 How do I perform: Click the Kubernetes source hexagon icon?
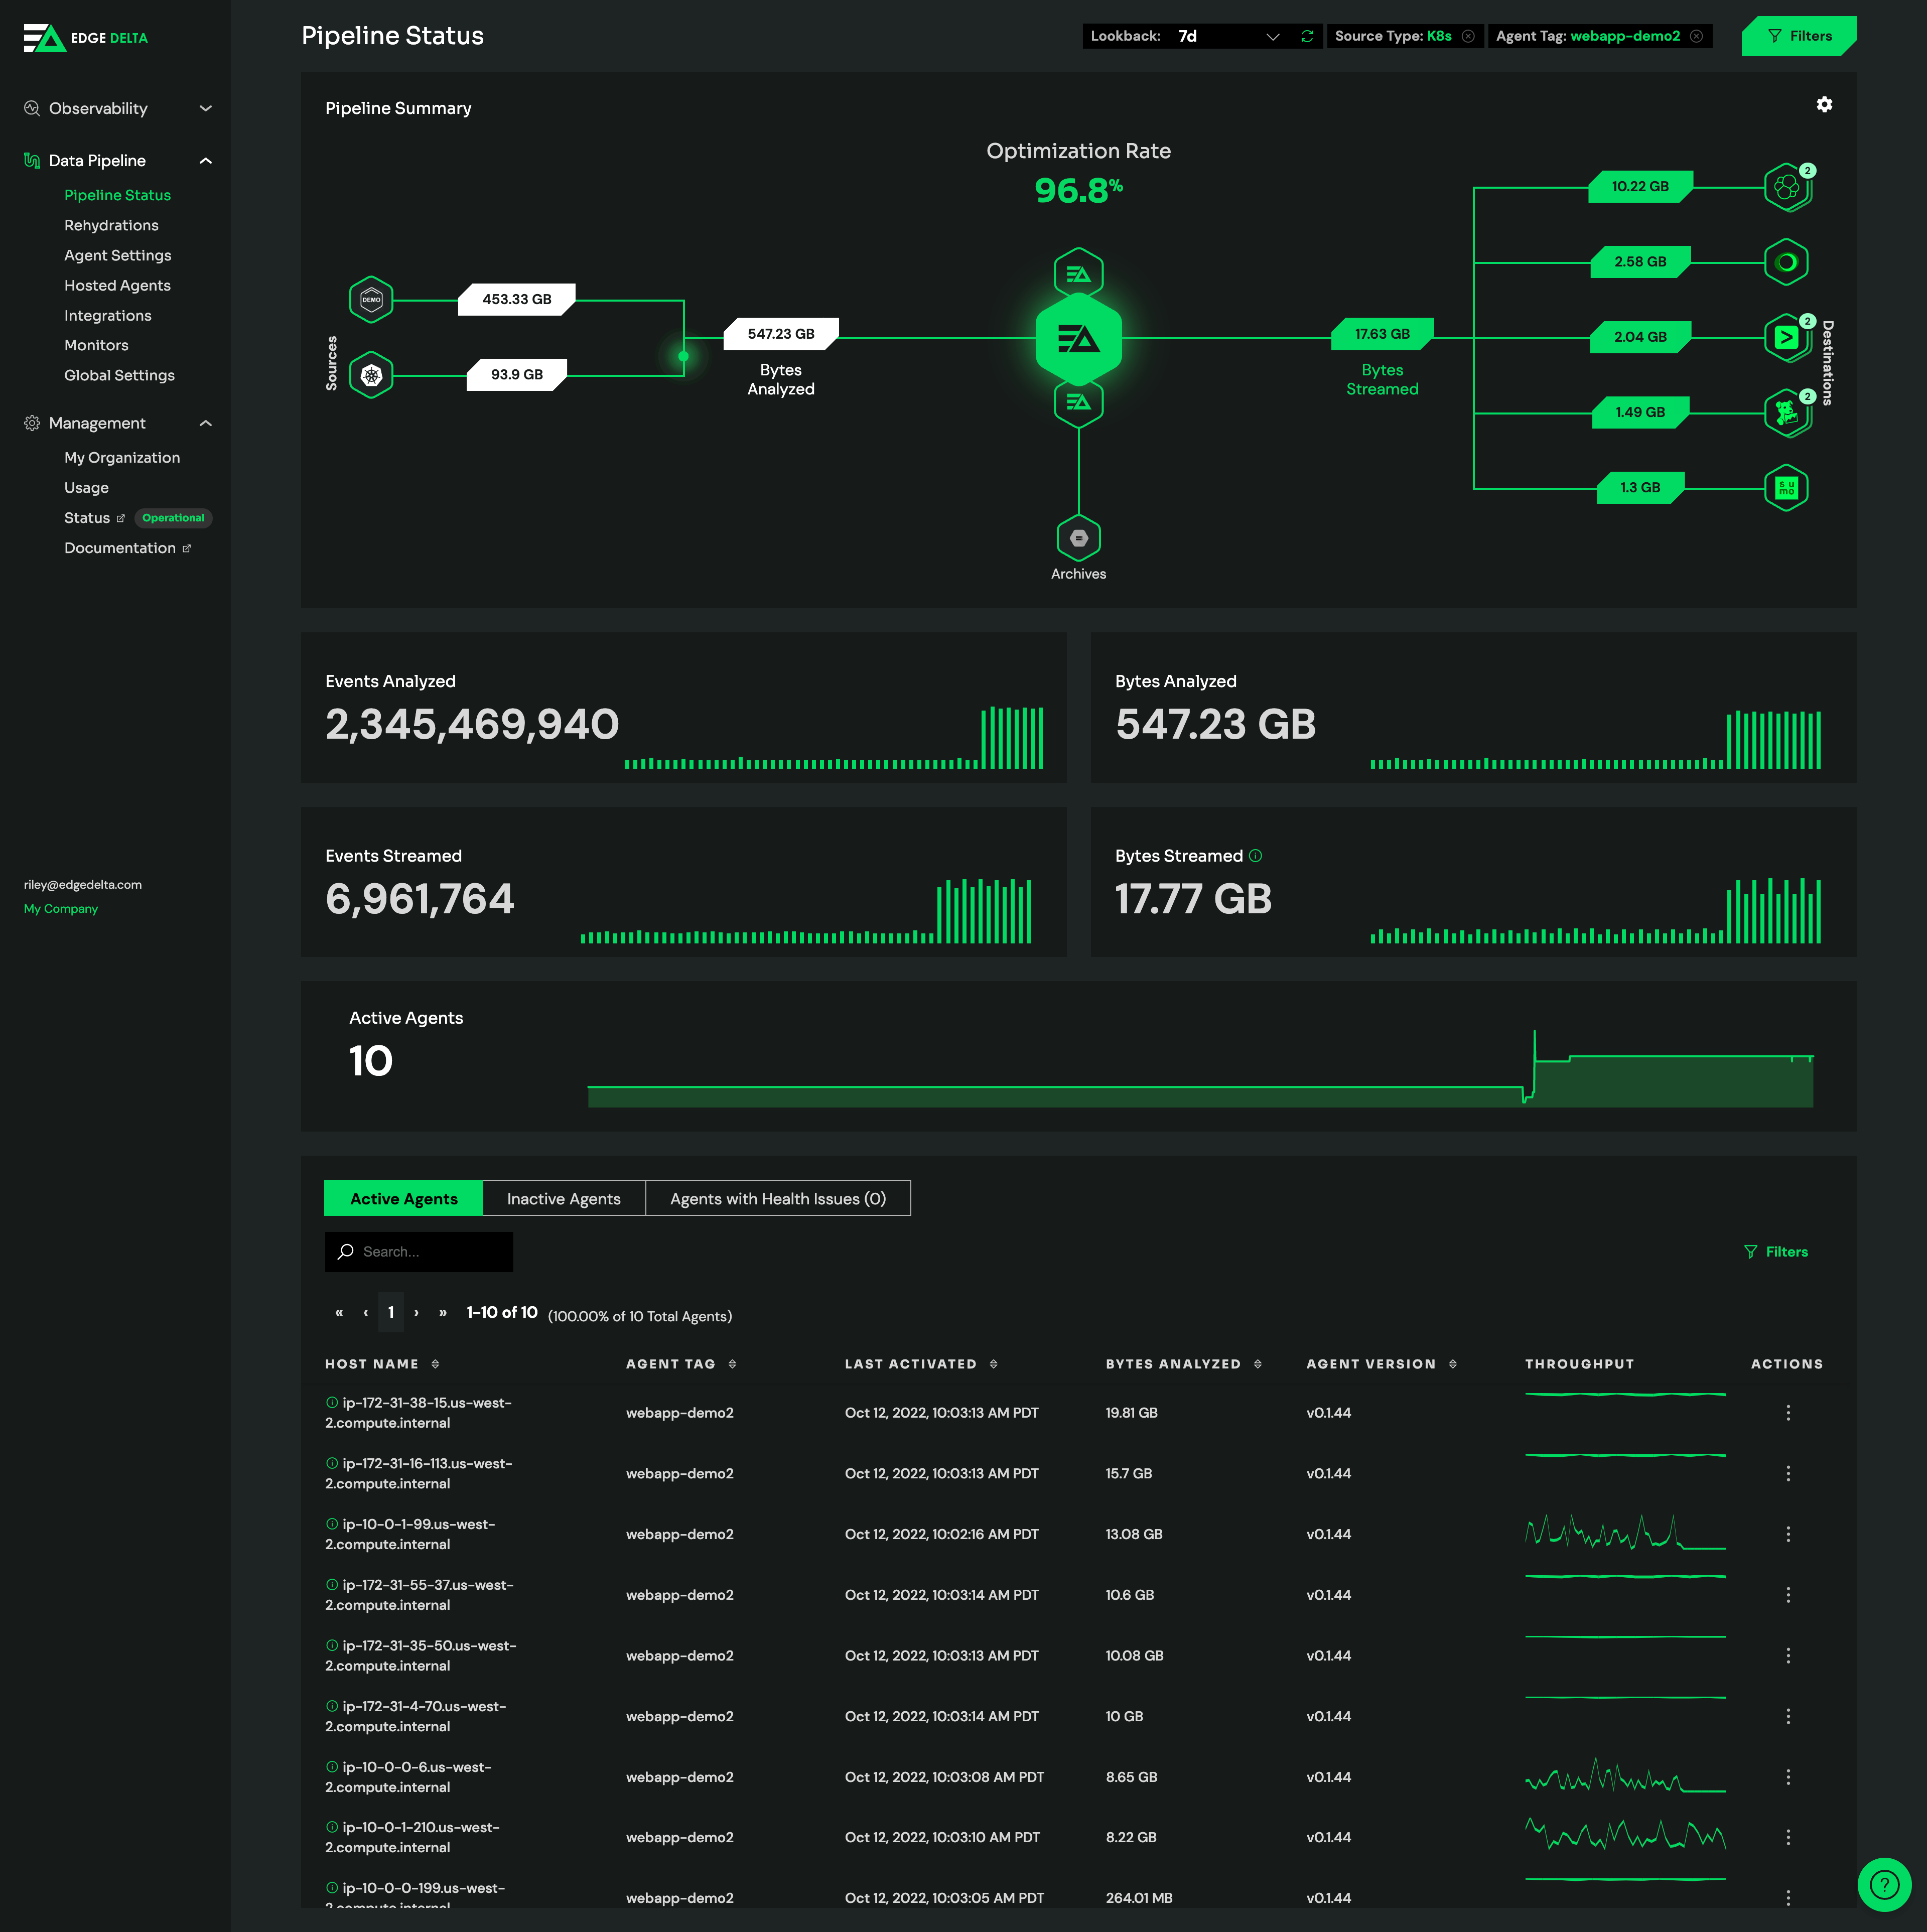(x=371, y=375)
